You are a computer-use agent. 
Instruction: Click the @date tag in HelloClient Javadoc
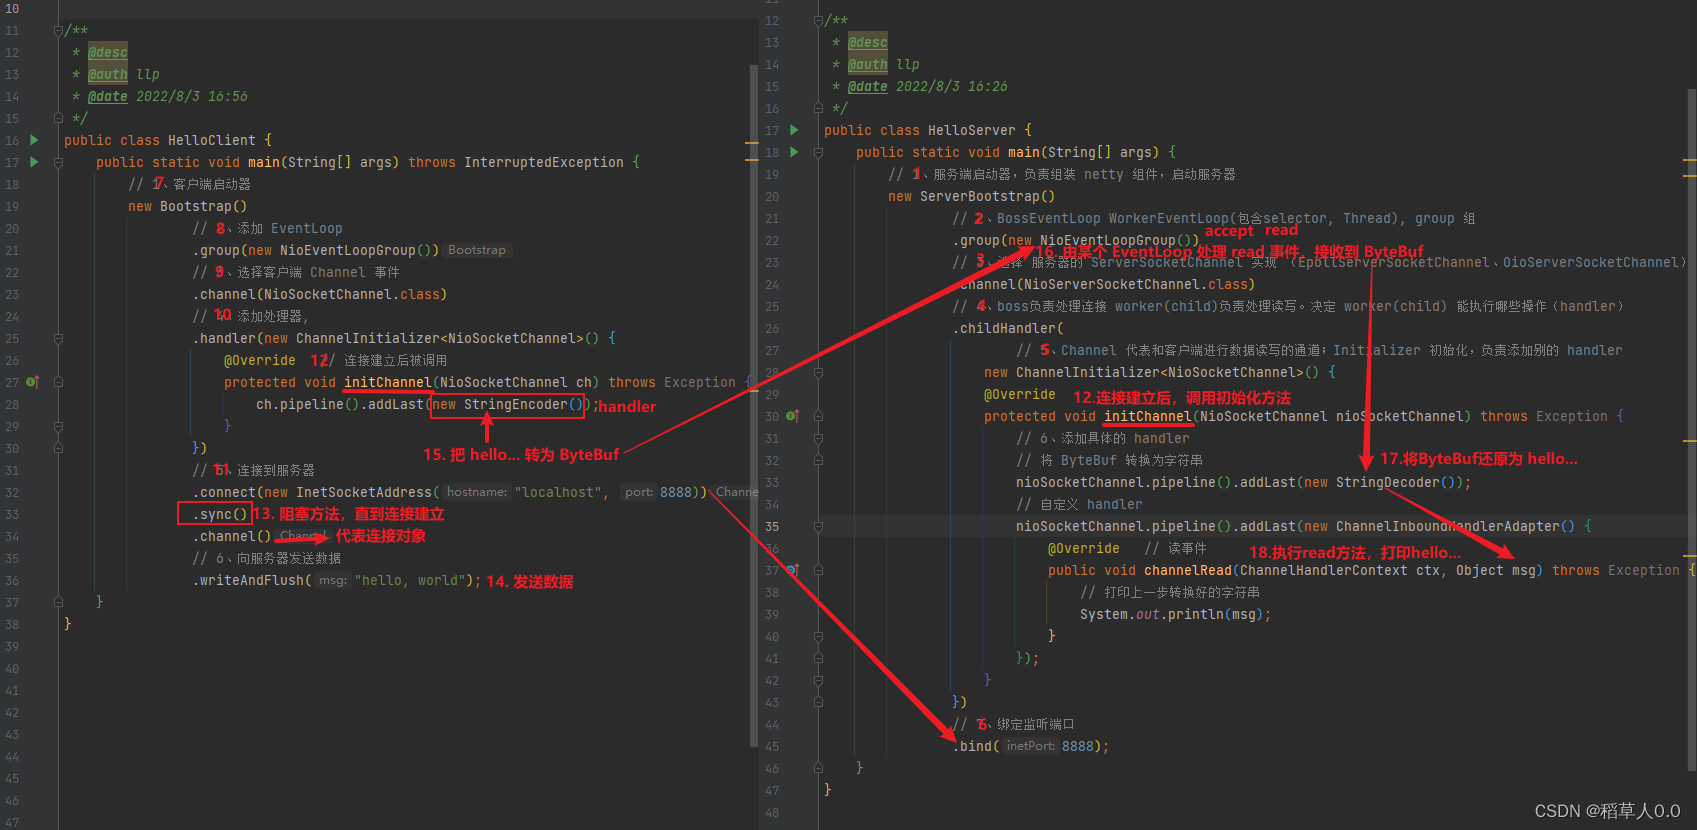coord(108,96)
